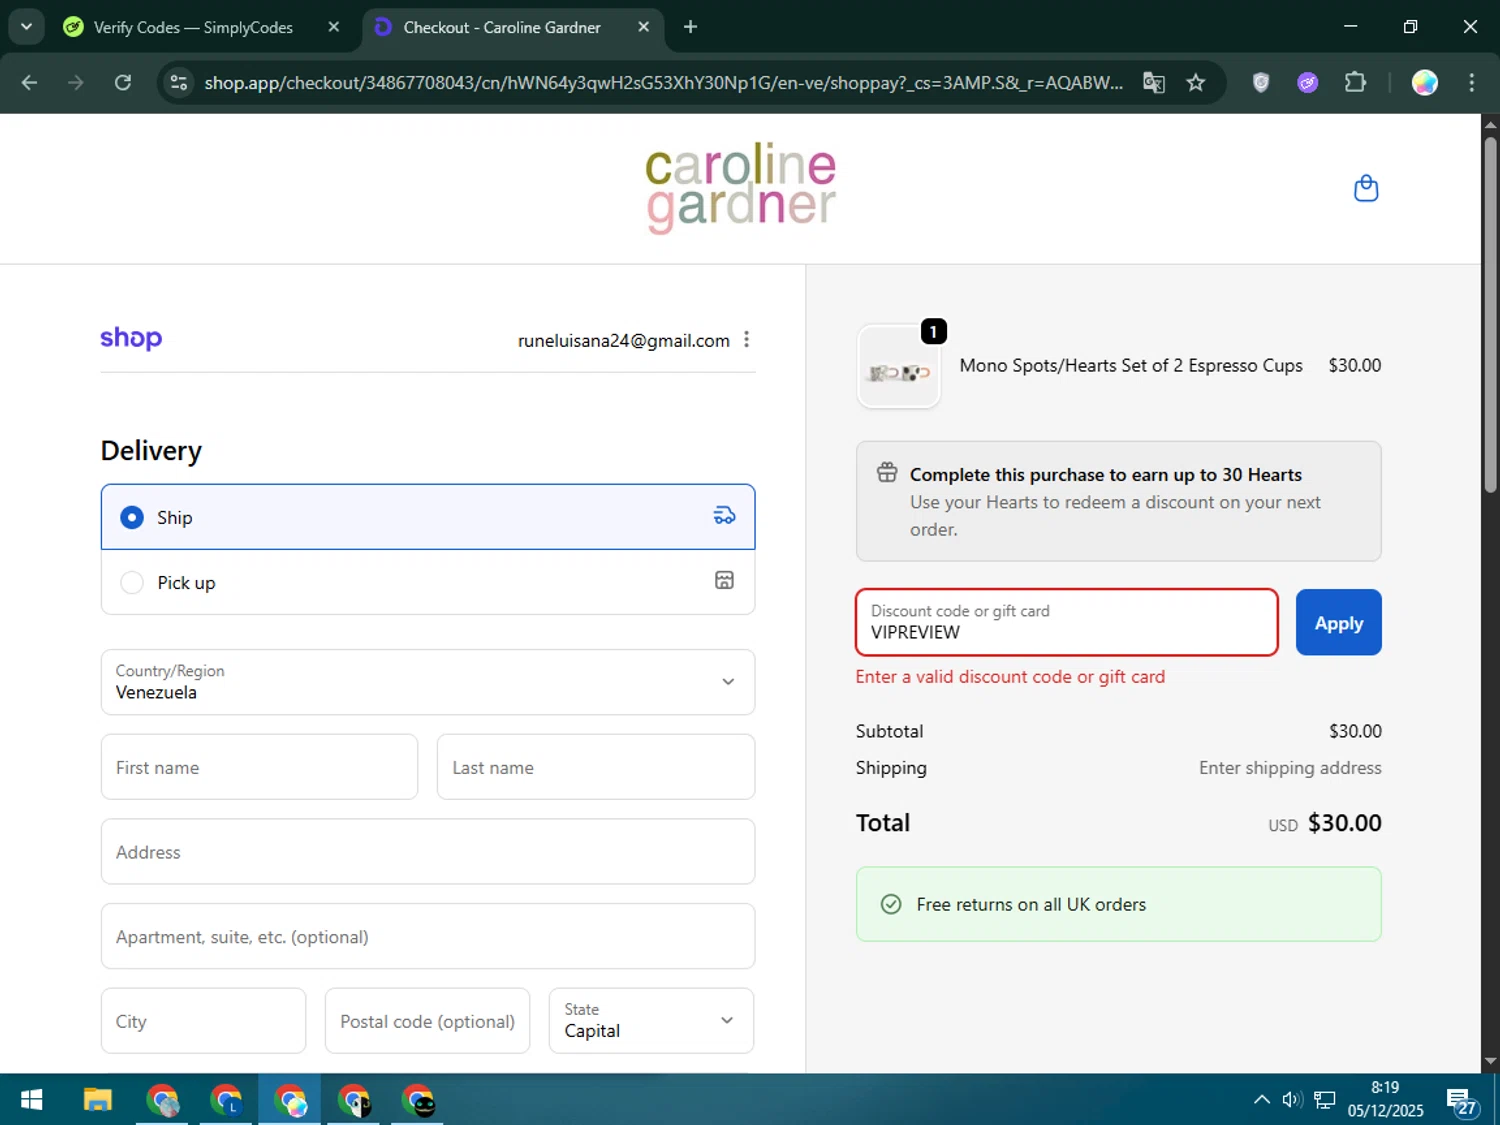Switch to Checkout - Caroline Gardner tab
The height and width of the screenshot is (1125, 1500).
pos(502,27)
